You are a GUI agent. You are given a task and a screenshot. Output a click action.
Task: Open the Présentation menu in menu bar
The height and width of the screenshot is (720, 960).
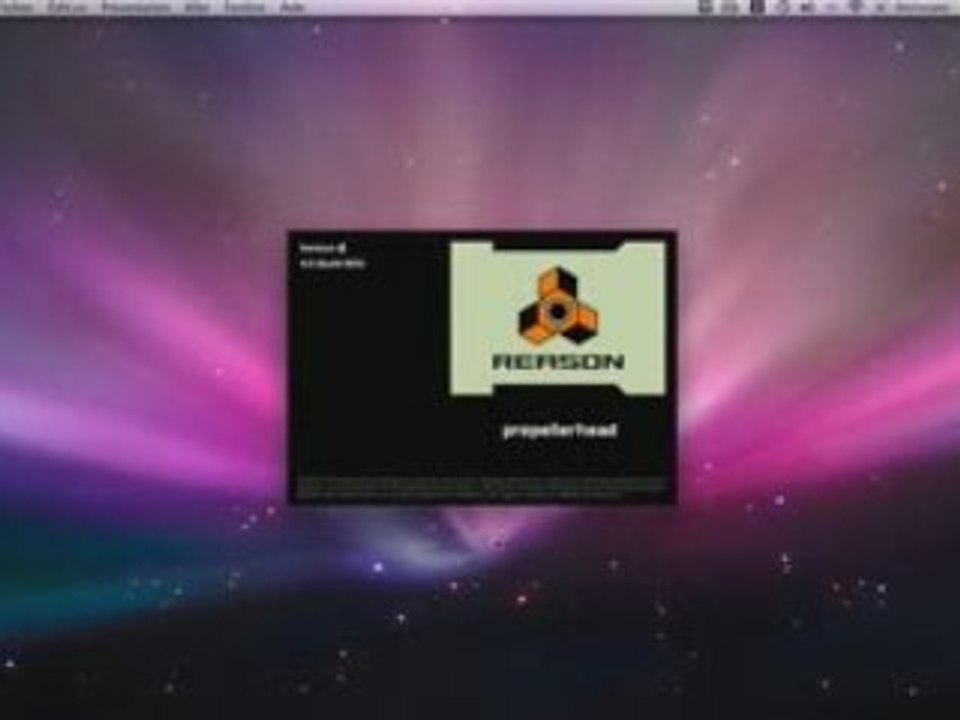pyautogui.click(x=136, y=7)
